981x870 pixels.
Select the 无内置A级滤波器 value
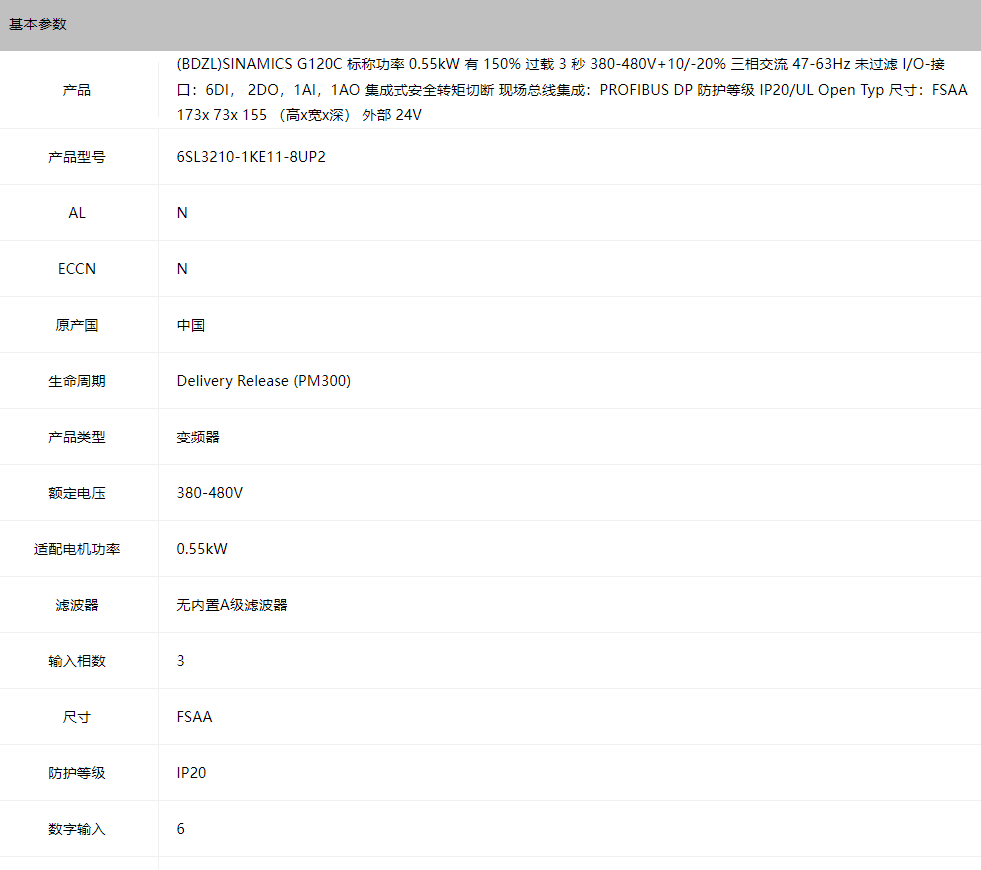point(232,605)
